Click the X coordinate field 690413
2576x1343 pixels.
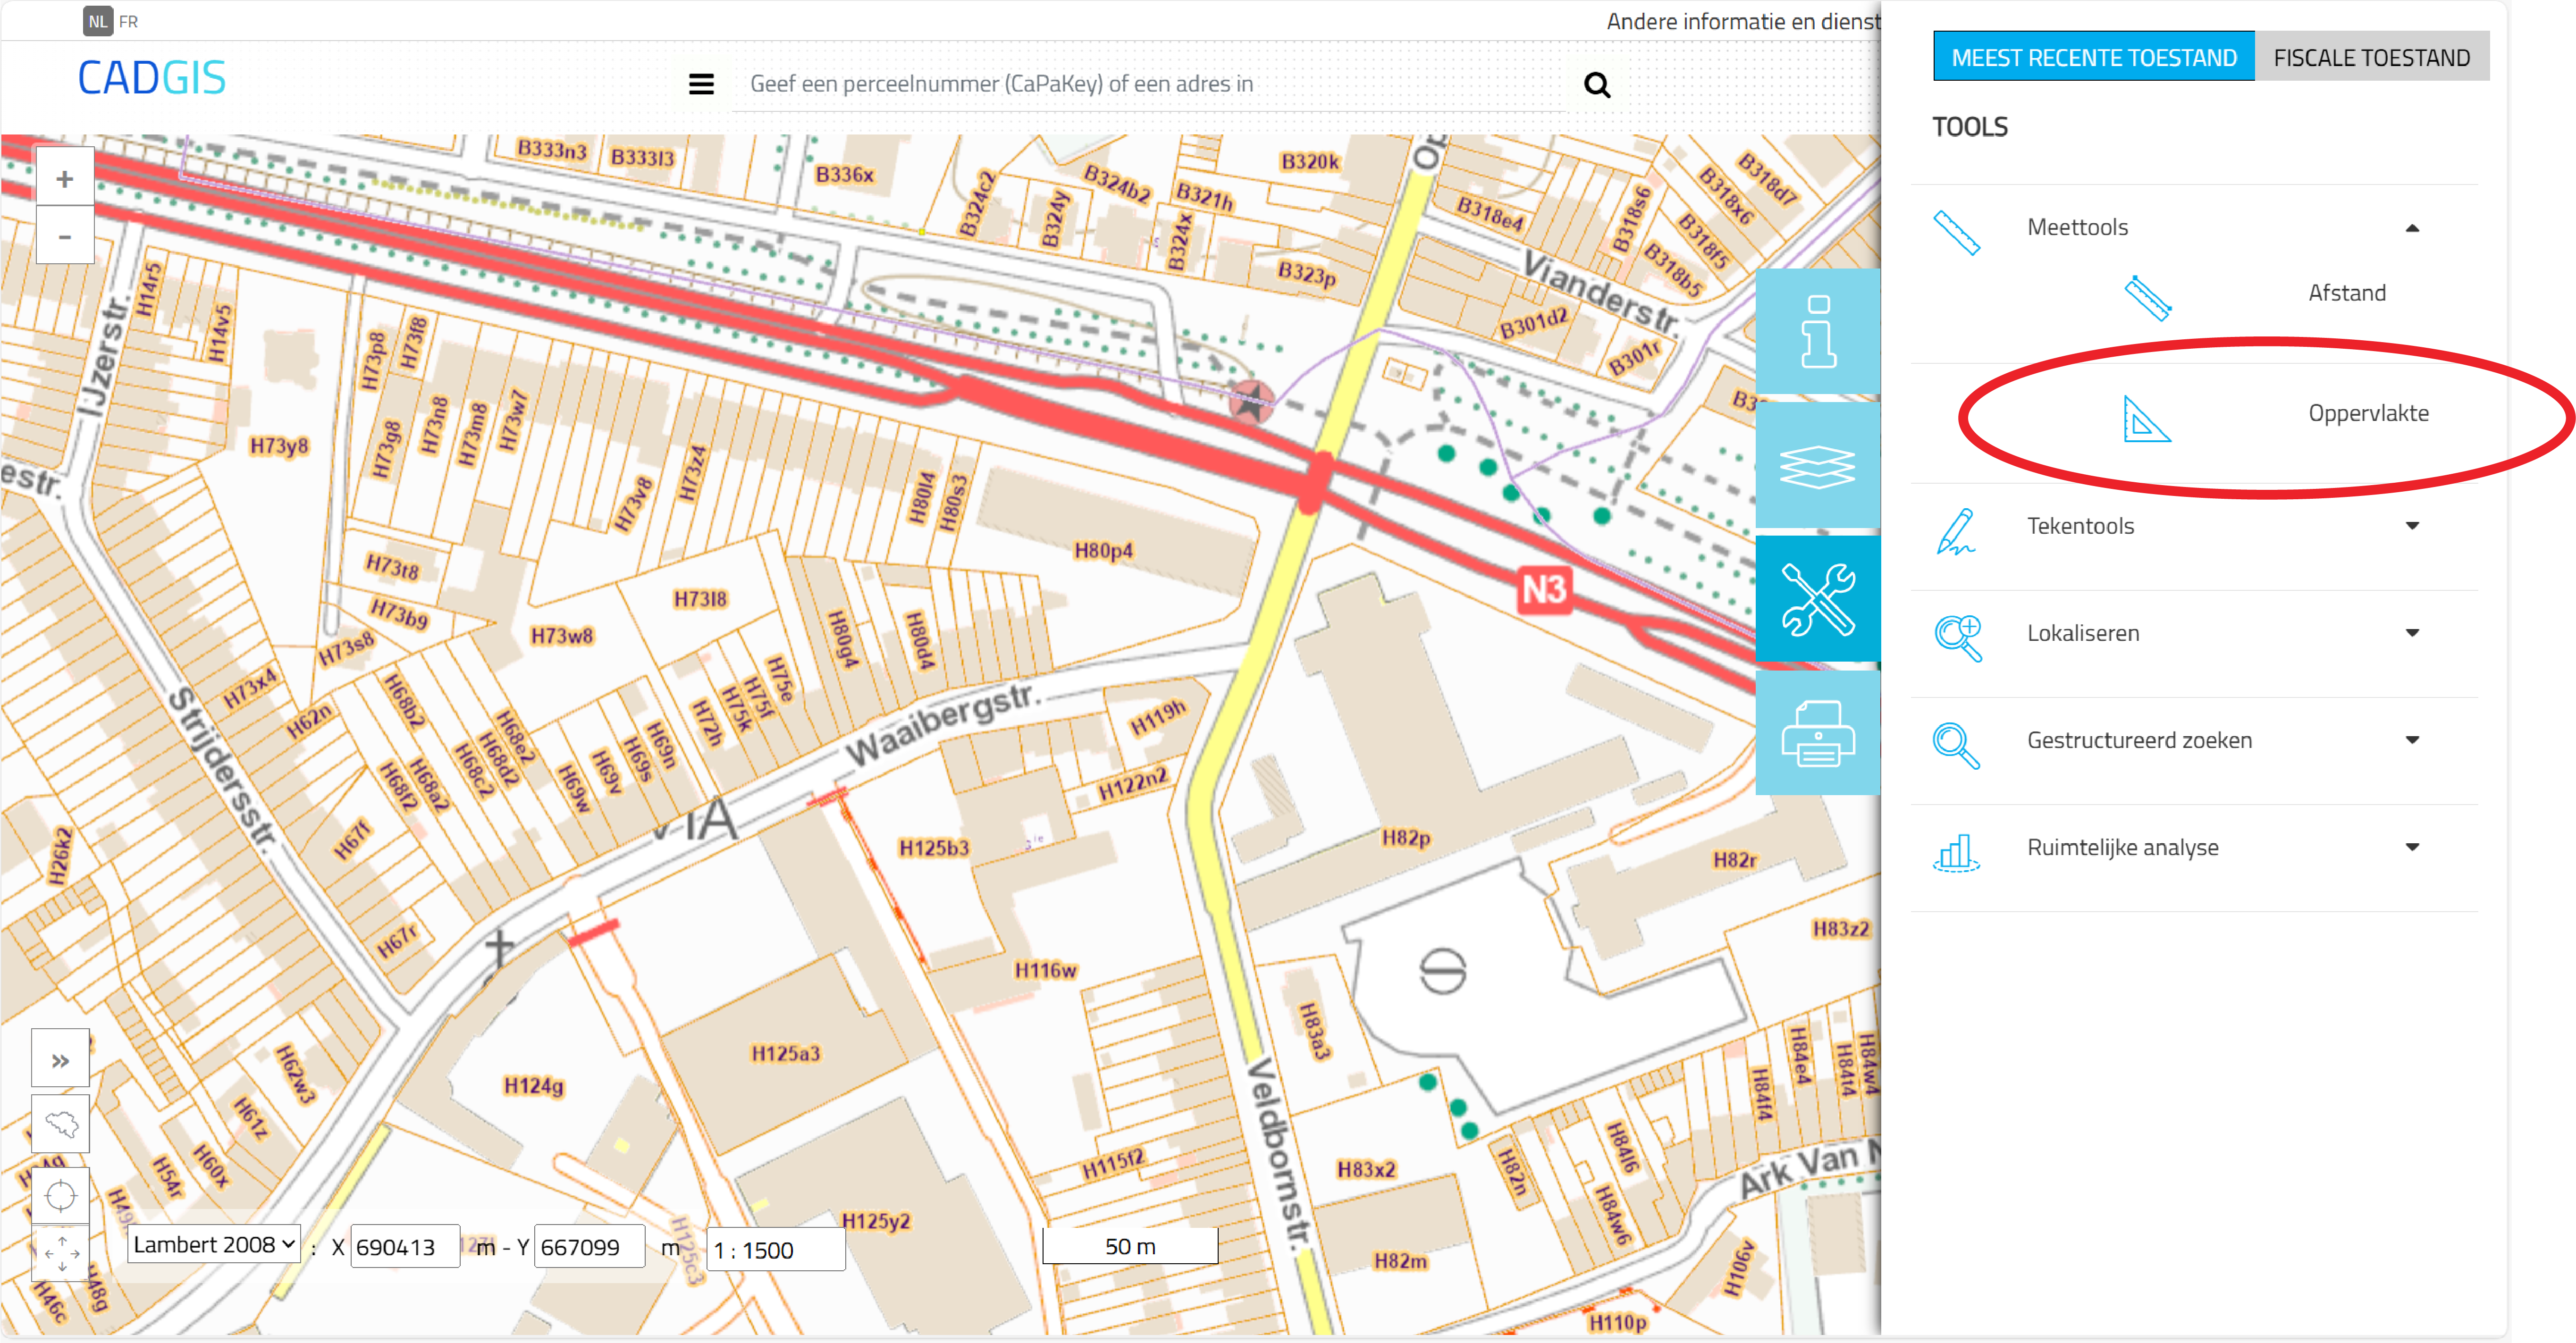click(x=405, y=1247)
